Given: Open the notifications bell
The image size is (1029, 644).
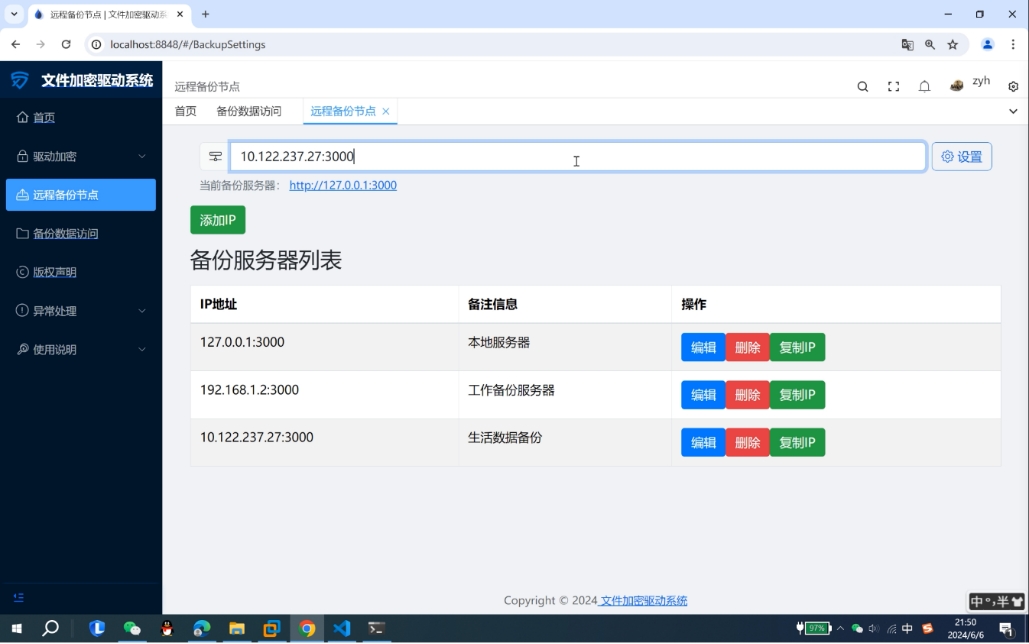Looking at the screenshot, I should click(924, 87).
